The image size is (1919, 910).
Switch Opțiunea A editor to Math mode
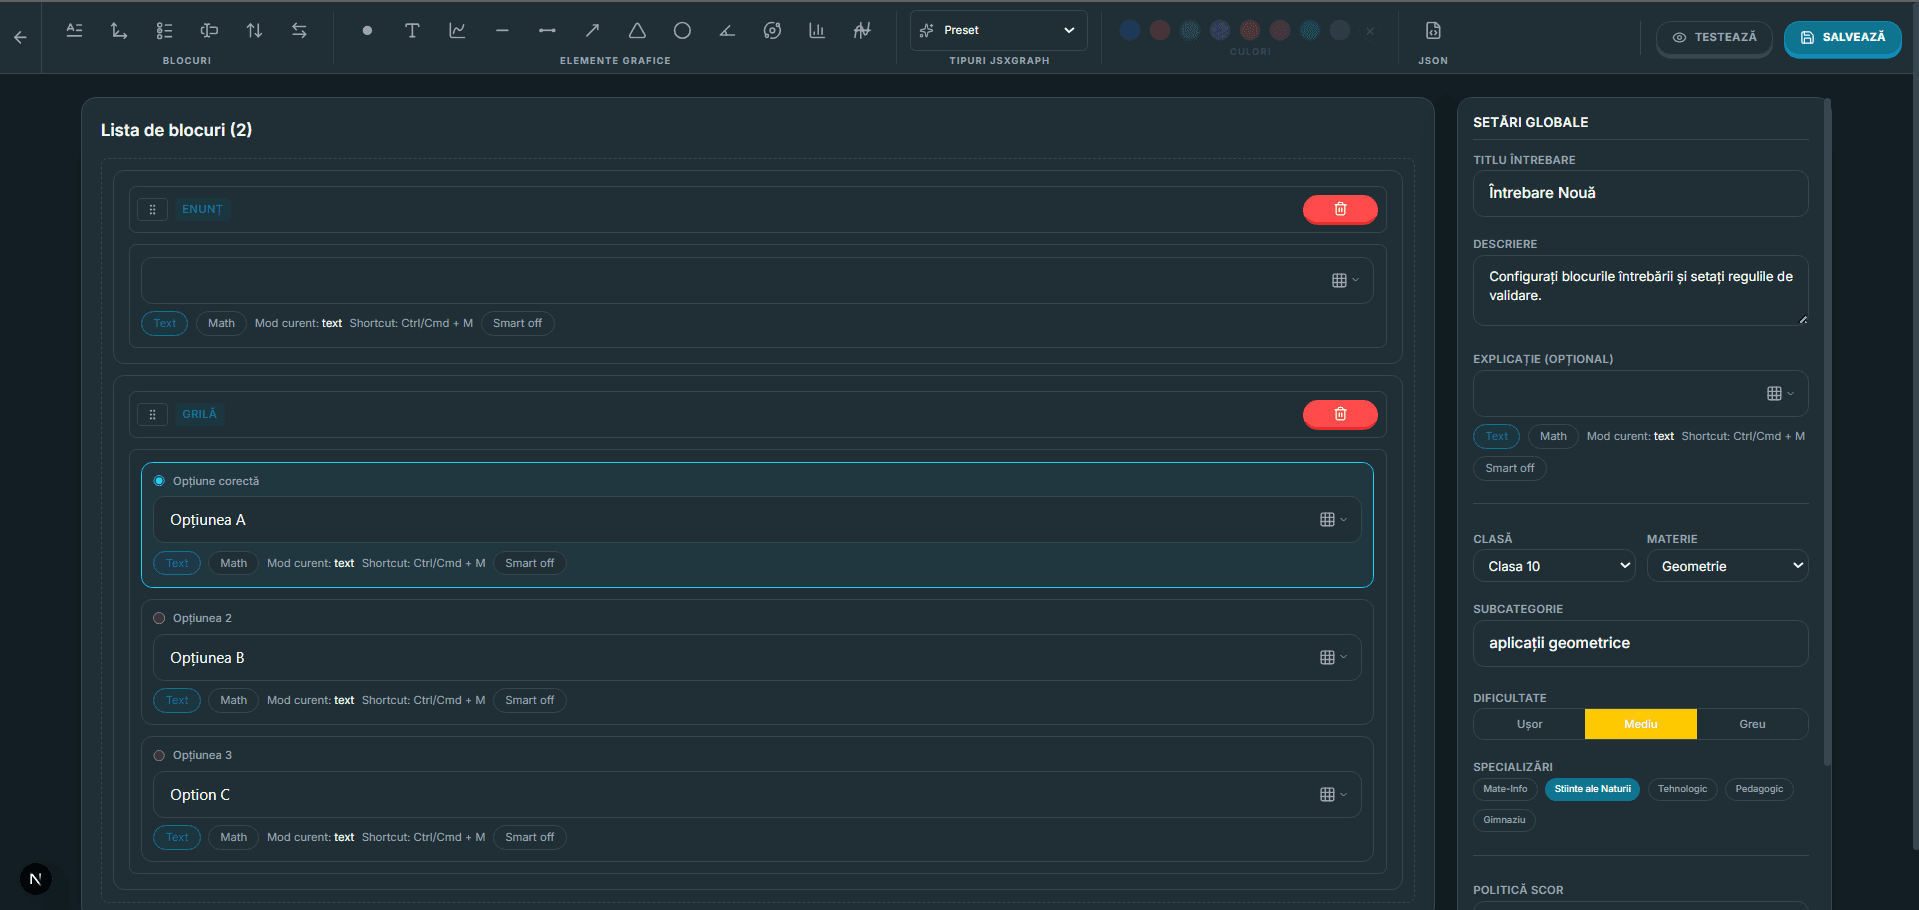pos(233,563)
